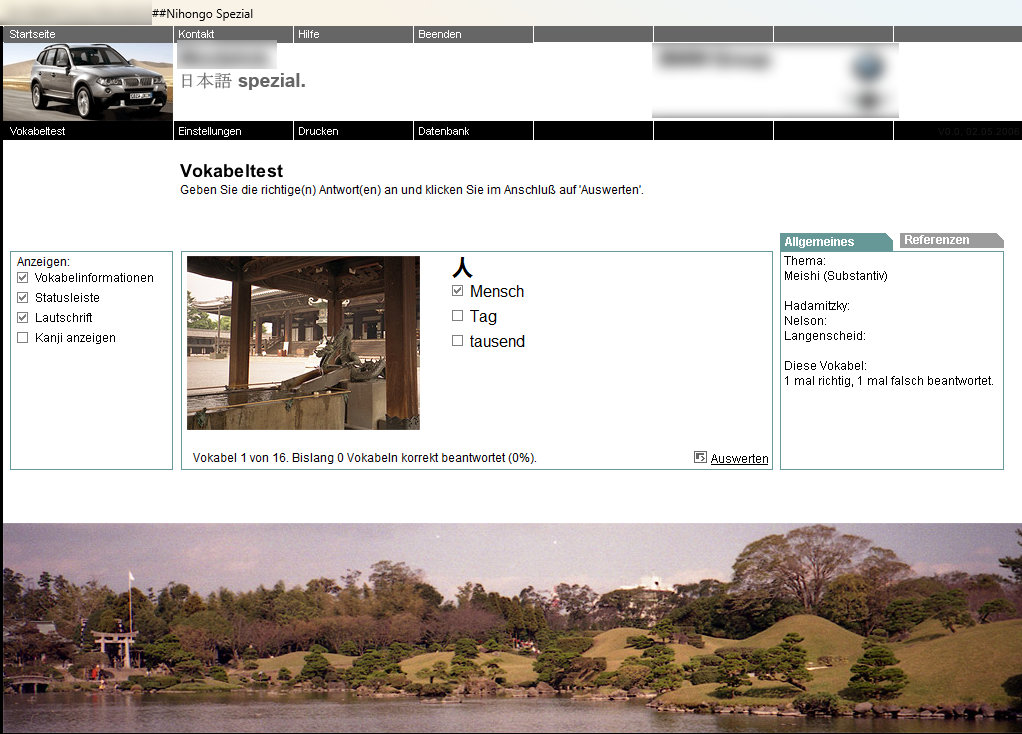Click the temple photo thumbnail
This screenshot has height=734, width=1022.
pyautogui.click(x=303, y=342)
